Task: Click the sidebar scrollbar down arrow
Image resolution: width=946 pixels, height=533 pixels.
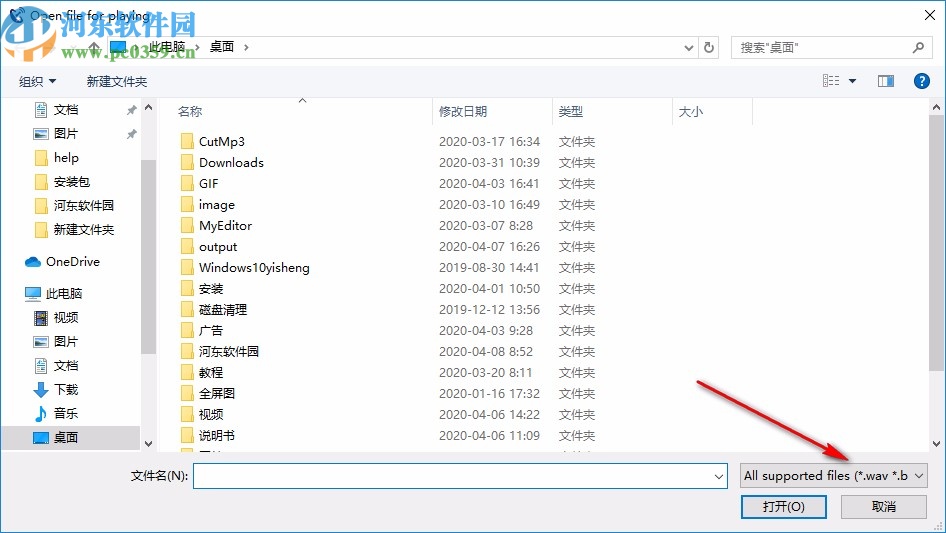Action: tap(148, 444)
